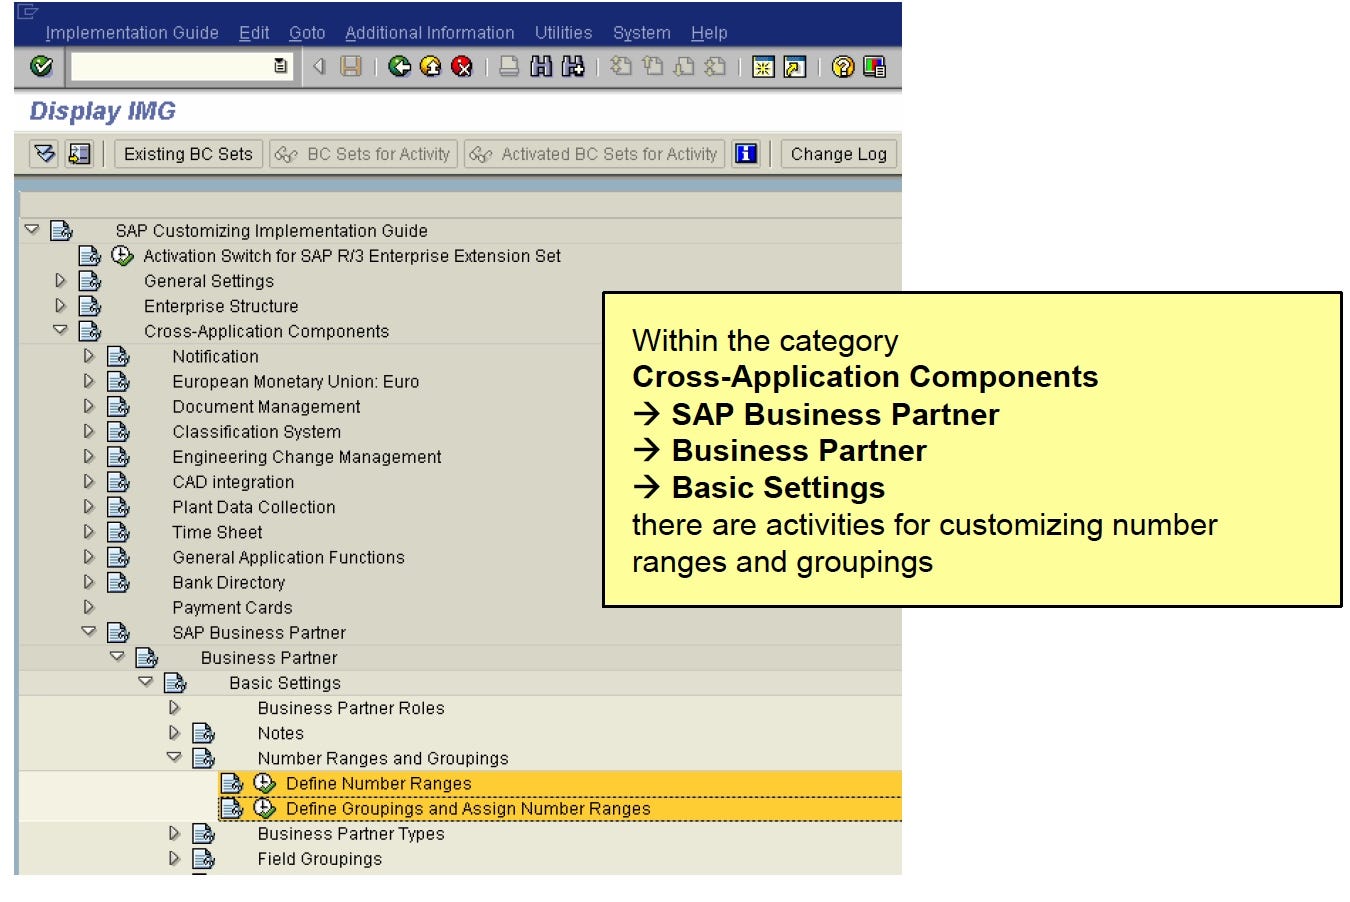The height and width of the screenshot is (902, 1350).
Task: Click the icon left of Existing BC Sets
Action: click(79, 154)
